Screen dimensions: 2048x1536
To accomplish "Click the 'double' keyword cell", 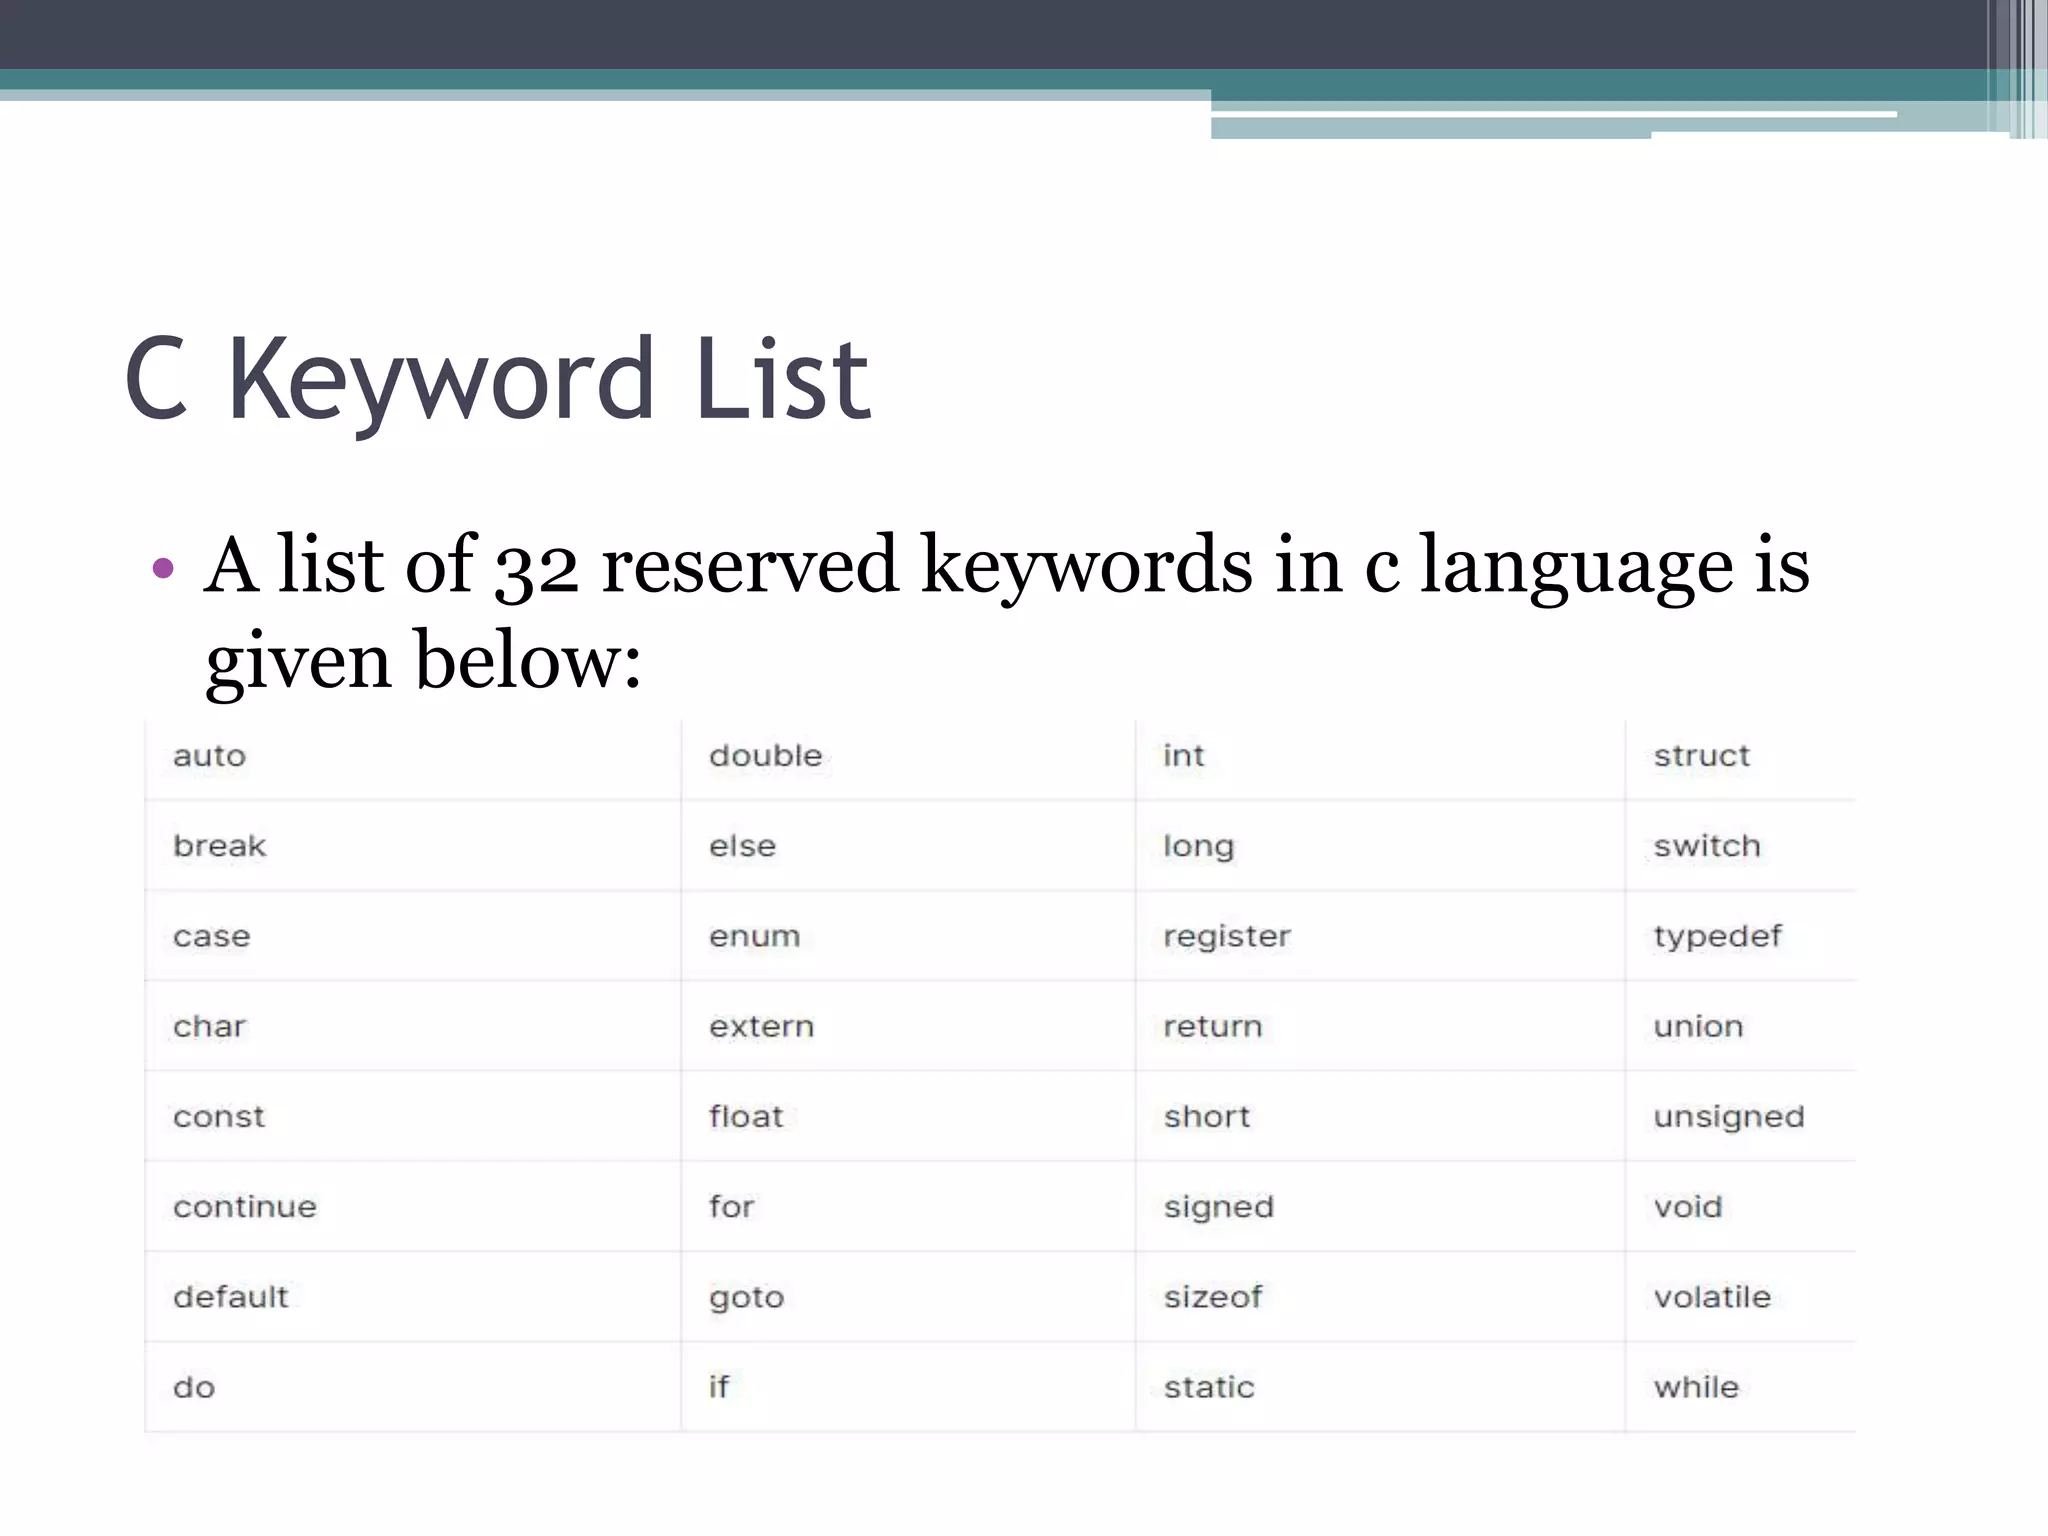I will 765,756.
